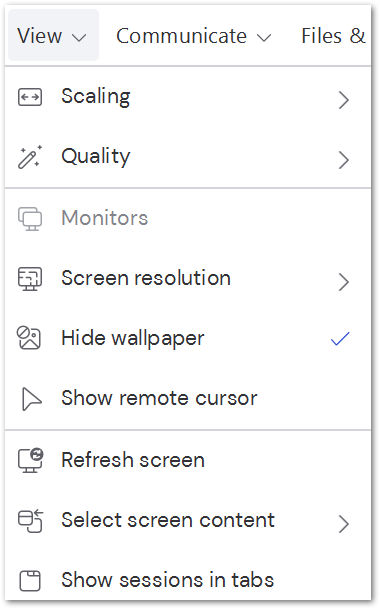Screen dimensions: 380x609
Task: Click the Refresh screen monitor icon
Action: tap(31, 460)
